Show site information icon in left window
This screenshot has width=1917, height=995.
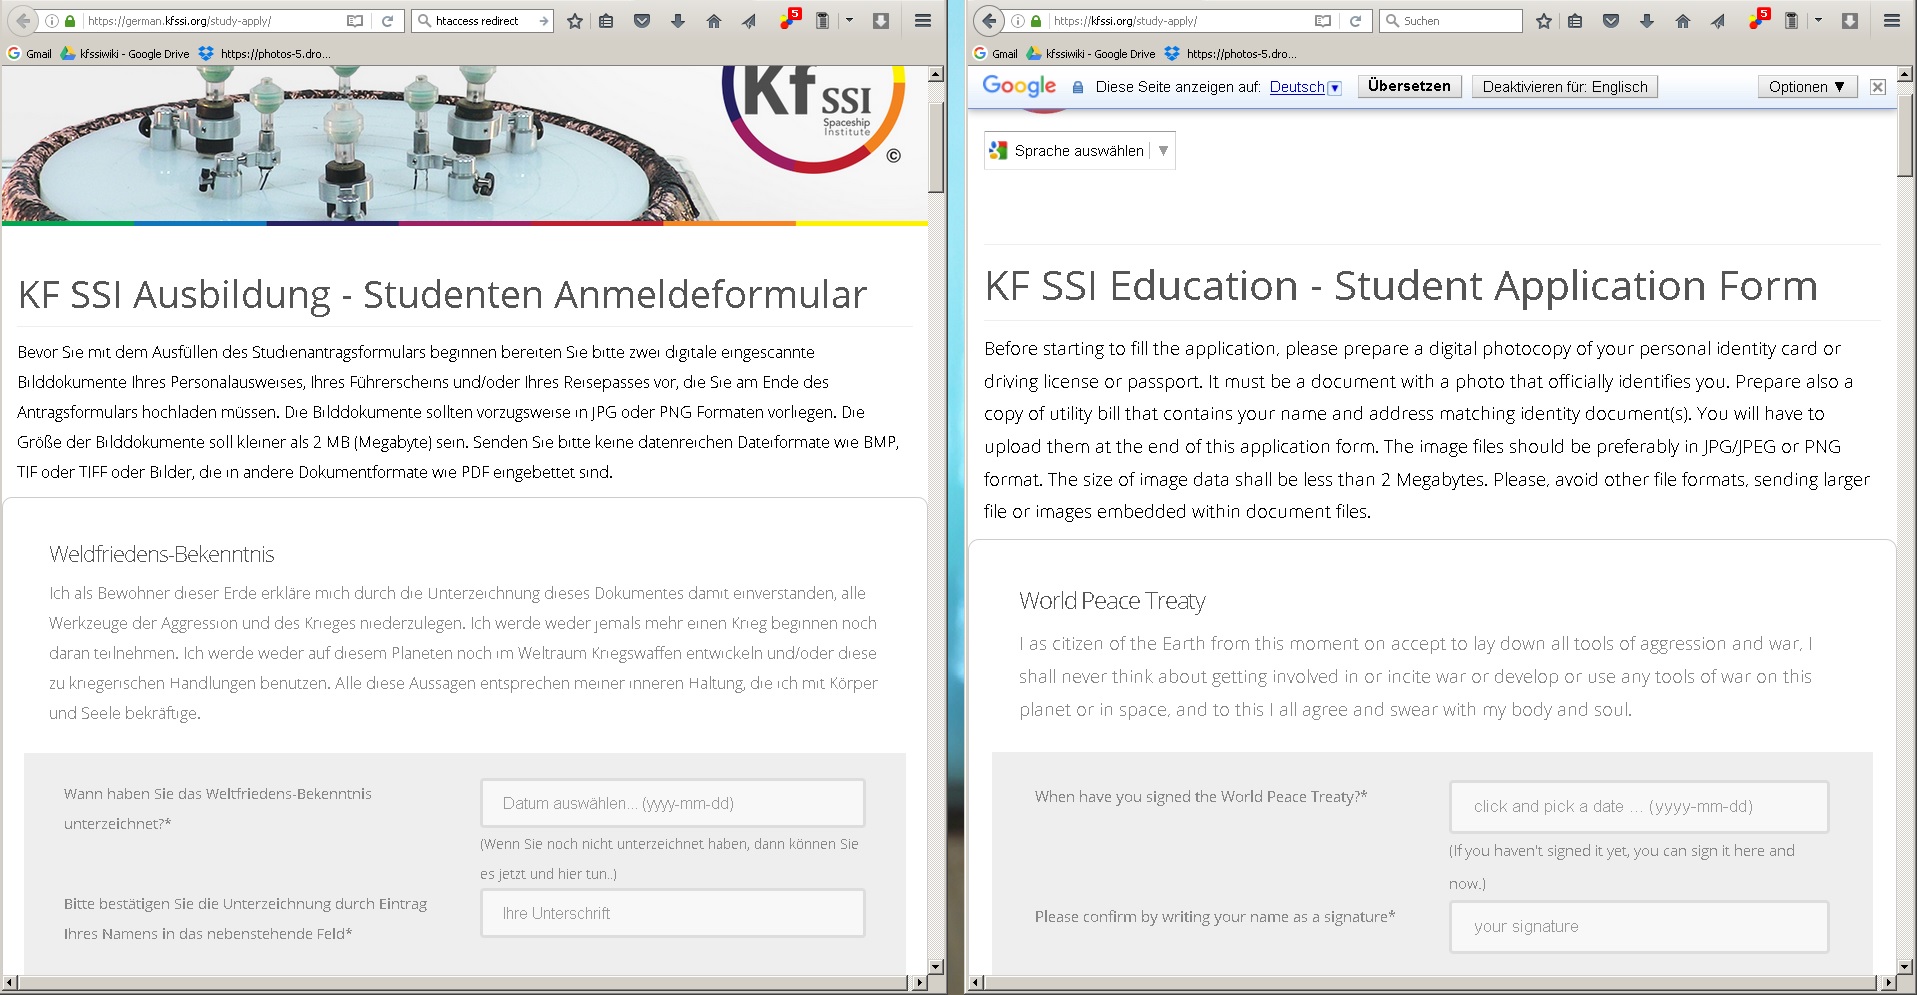click(x=51, y=20)
